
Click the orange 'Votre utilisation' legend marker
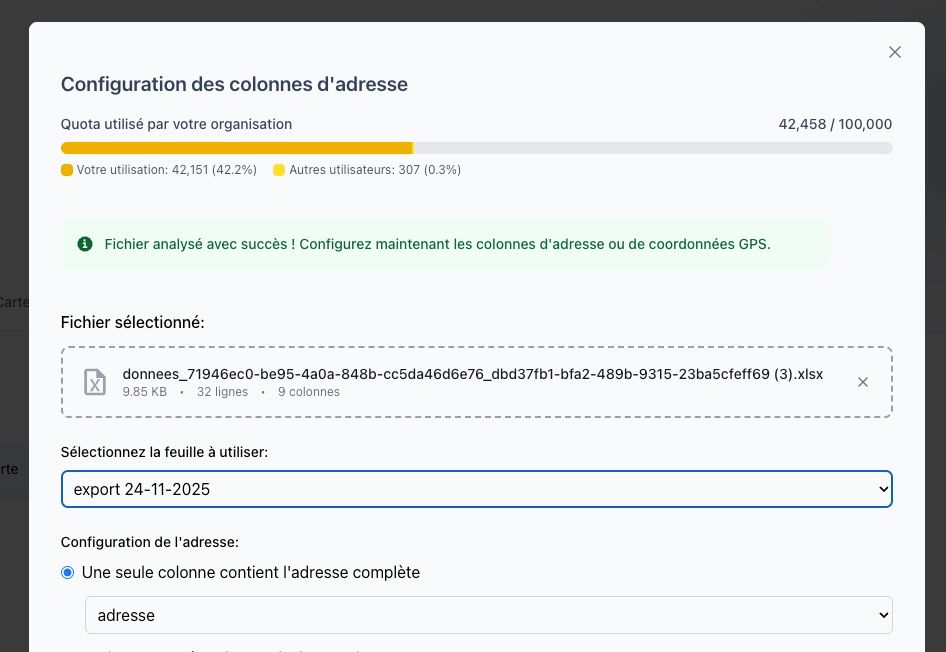(x=67, y=170)
